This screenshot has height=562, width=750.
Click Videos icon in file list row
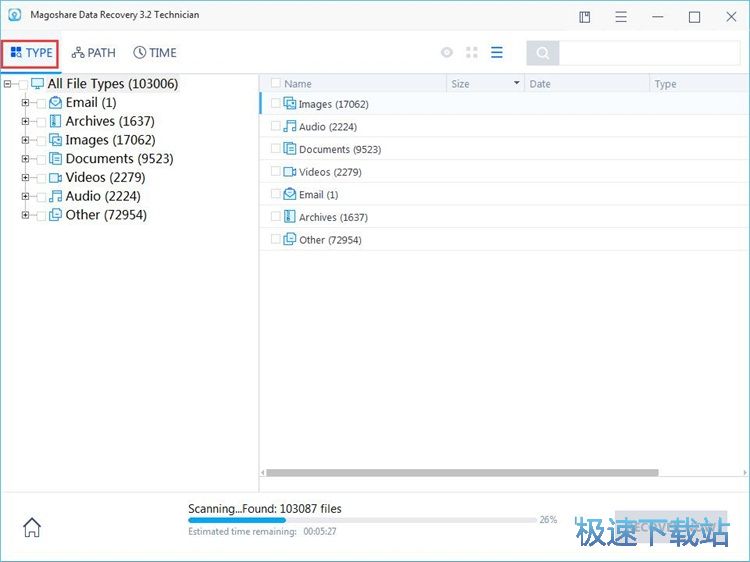pyautogui.click(x=289, y=171)
